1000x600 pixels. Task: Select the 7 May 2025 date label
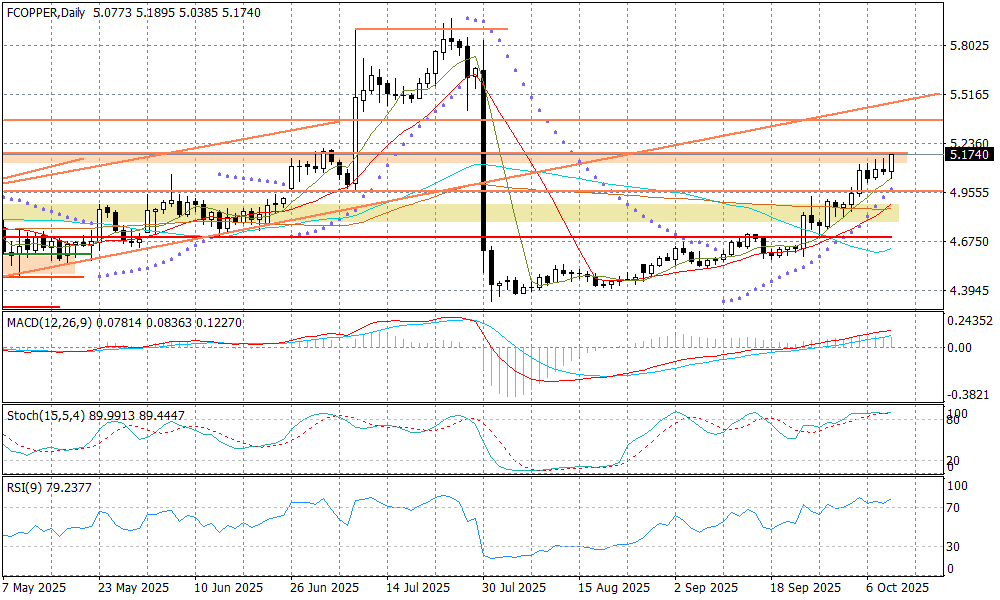[35, 587]
